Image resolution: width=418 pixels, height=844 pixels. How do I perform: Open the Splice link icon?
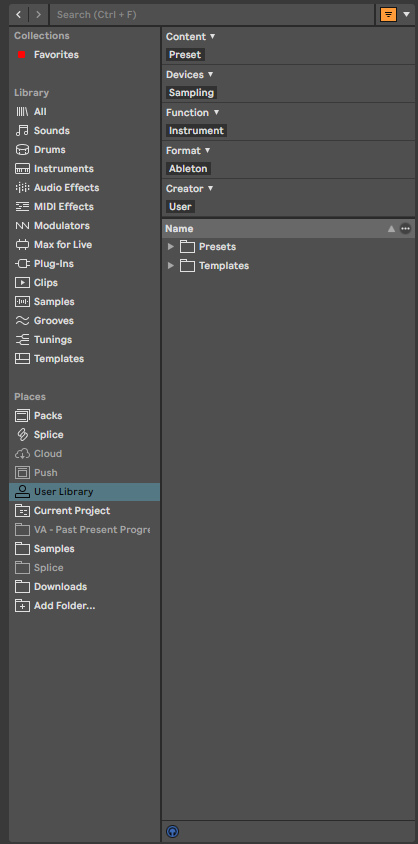[x=22, y=435]
